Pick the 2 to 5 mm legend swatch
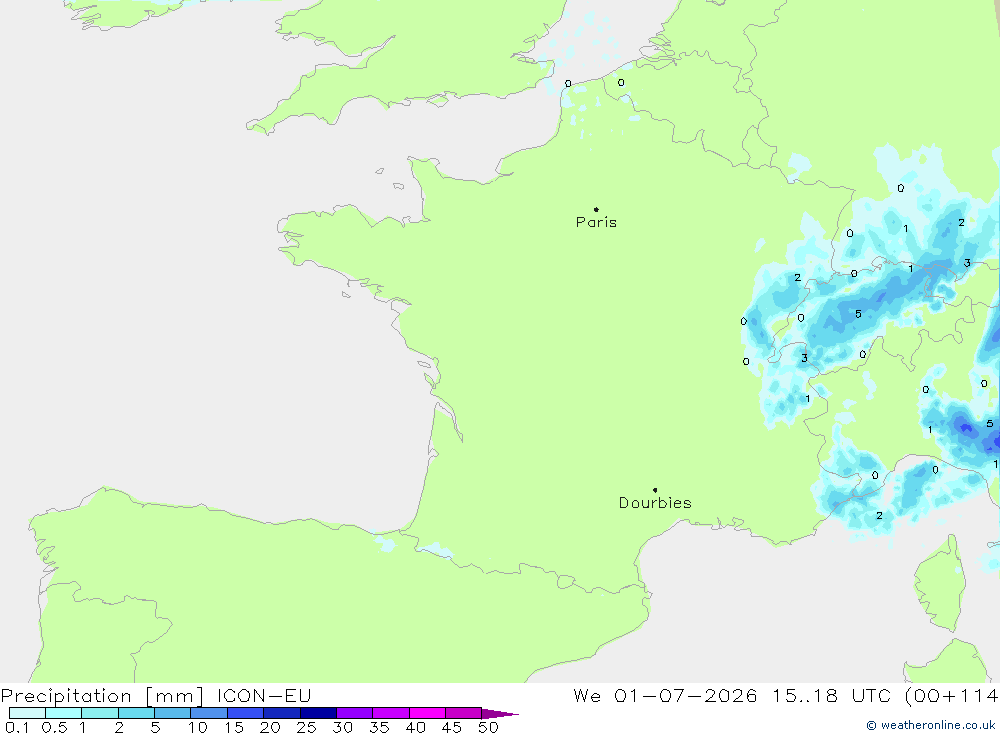Viewport: 1000px width, 733px height. (136, 713)
